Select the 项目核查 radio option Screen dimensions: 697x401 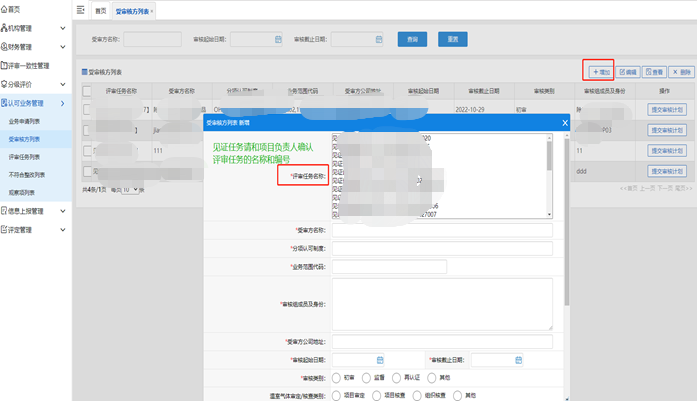tap(377, 395)
